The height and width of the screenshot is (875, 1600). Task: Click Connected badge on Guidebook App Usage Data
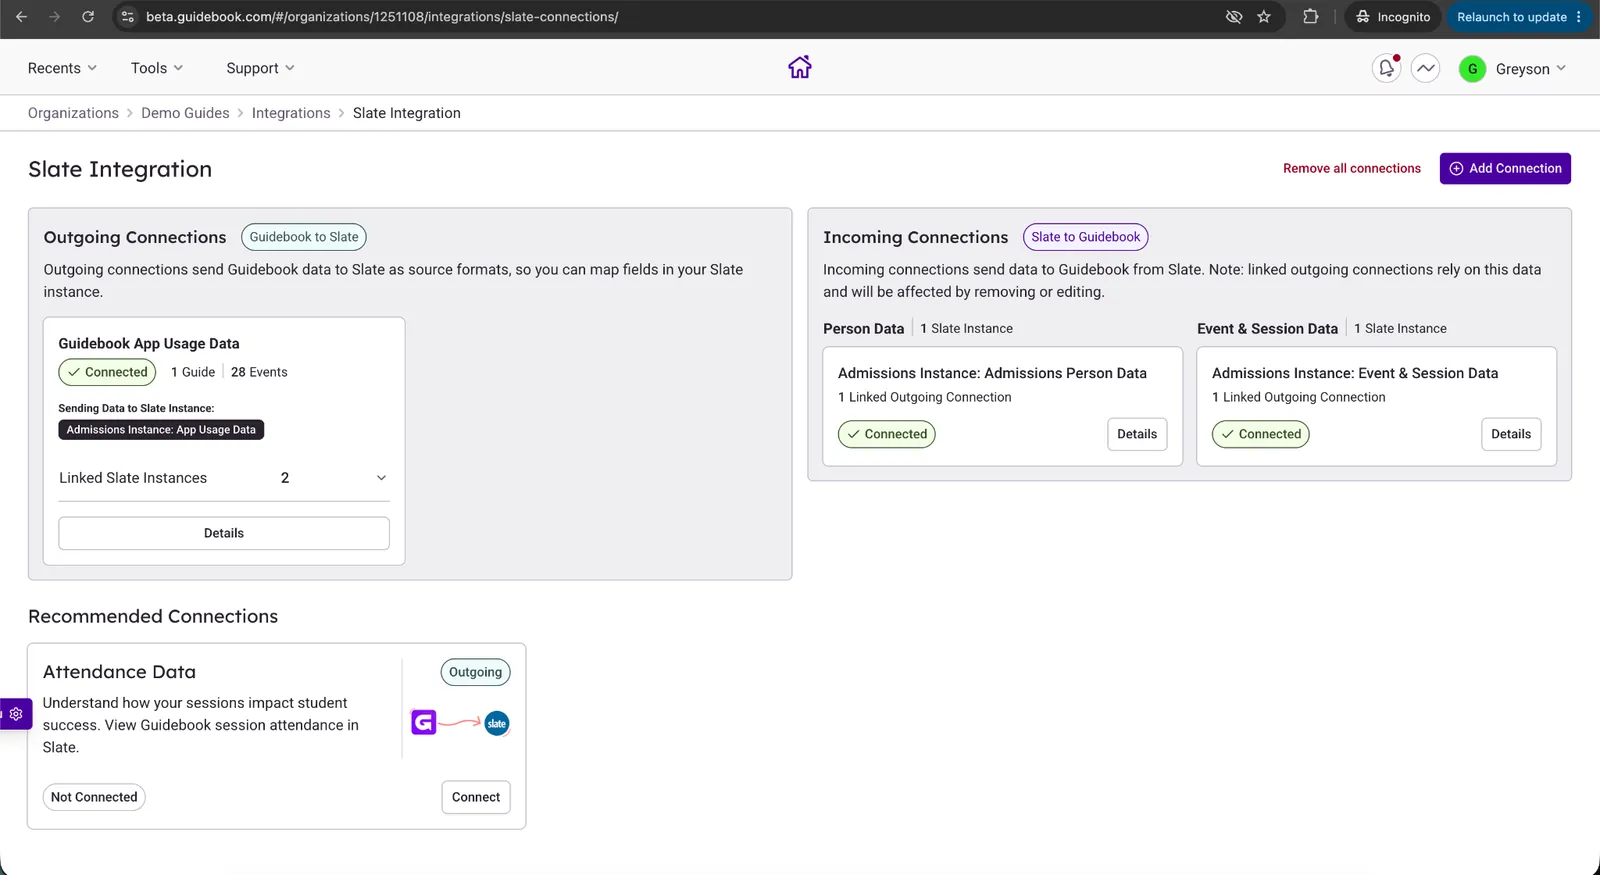coord(107,372)
